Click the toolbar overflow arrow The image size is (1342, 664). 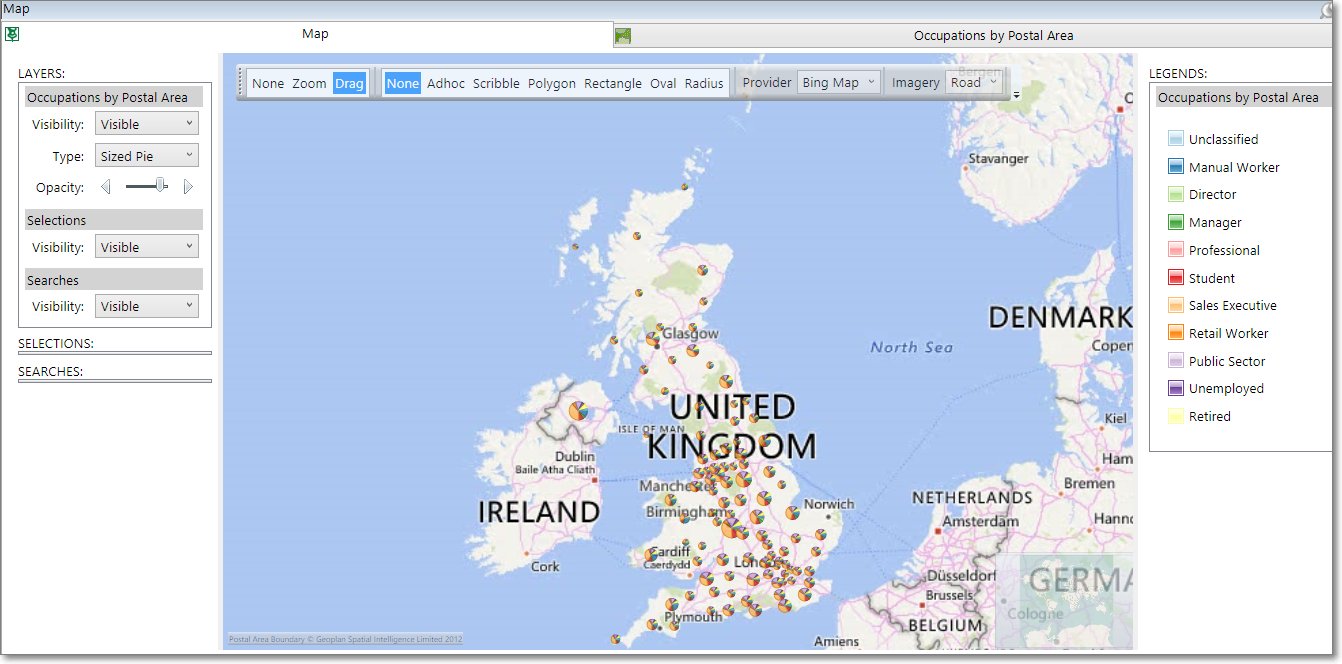1016,95
